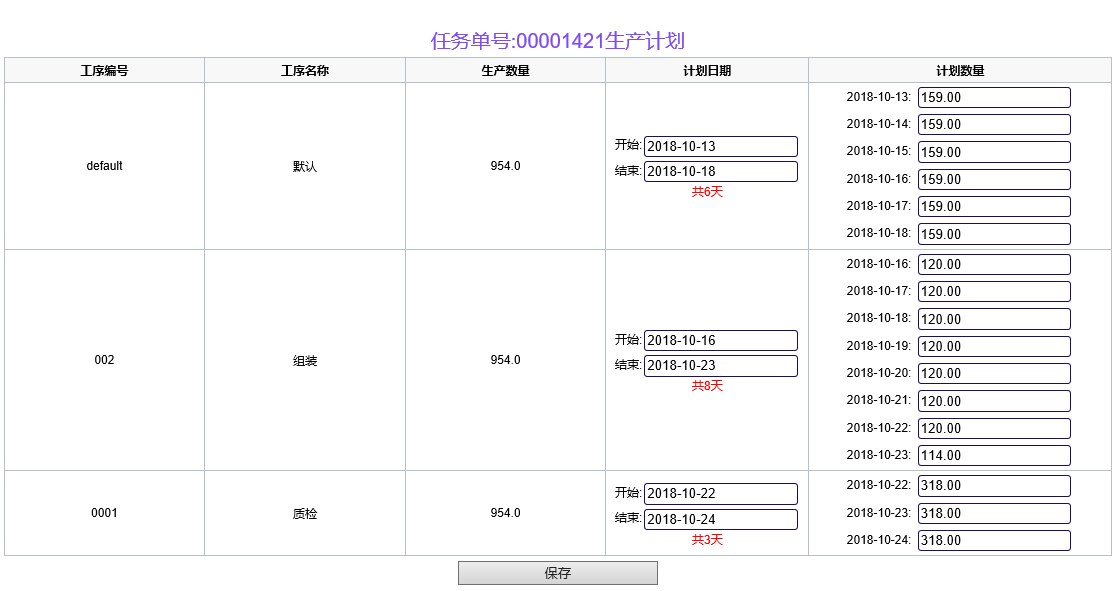Click the 工序编号 column header
This screenshot has height=591, width=1116.
tap(104, 70)
